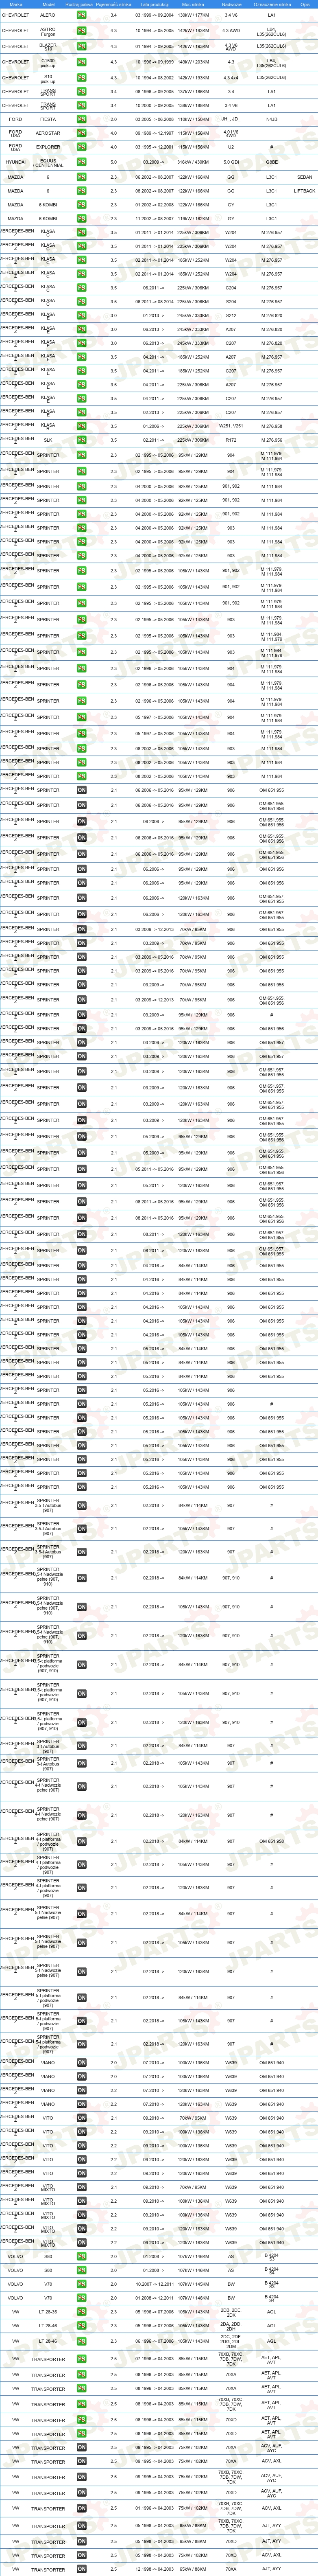
Task: Click the Model column header
Action: 48,4
